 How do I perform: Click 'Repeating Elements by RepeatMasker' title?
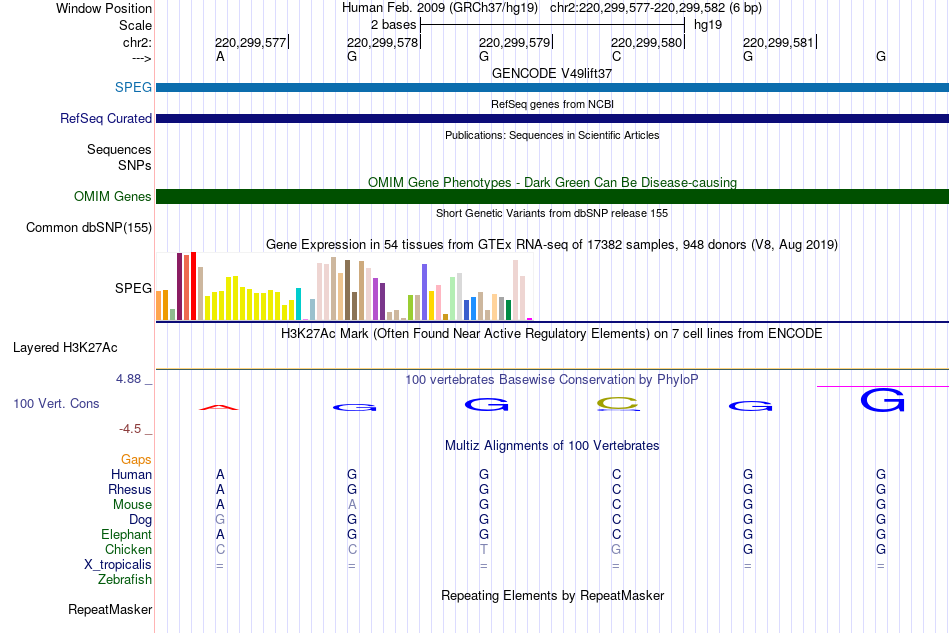tap(552, 595)
